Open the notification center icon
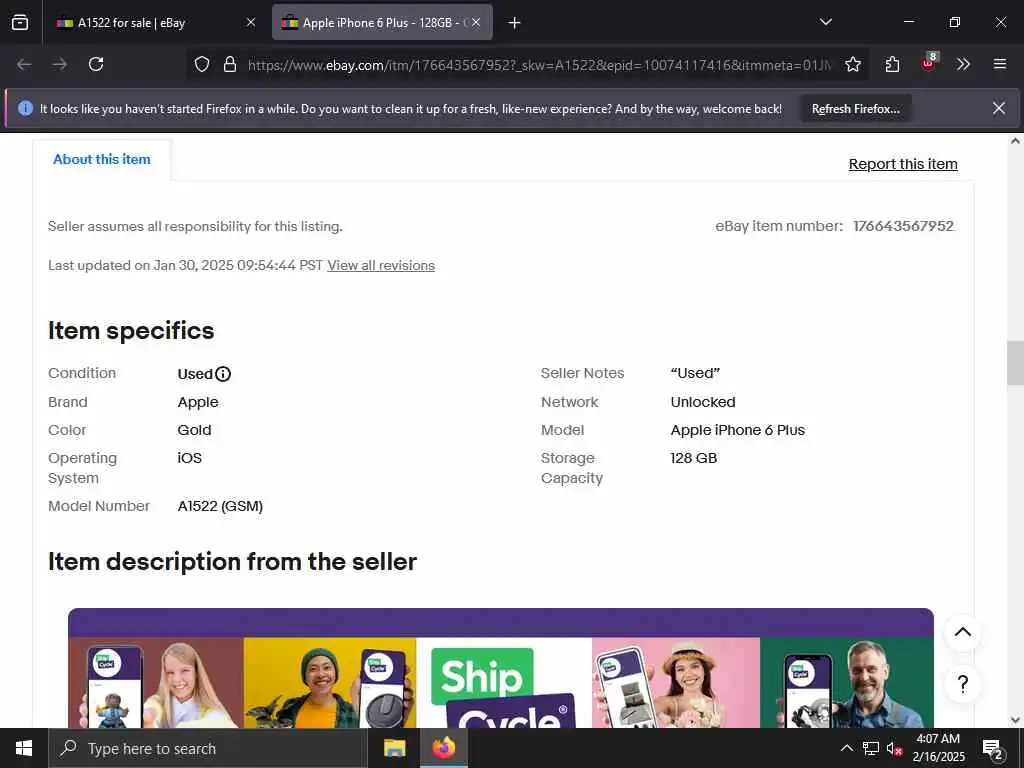This screenshot has height=768, width=1024. [x=993, y=748]
